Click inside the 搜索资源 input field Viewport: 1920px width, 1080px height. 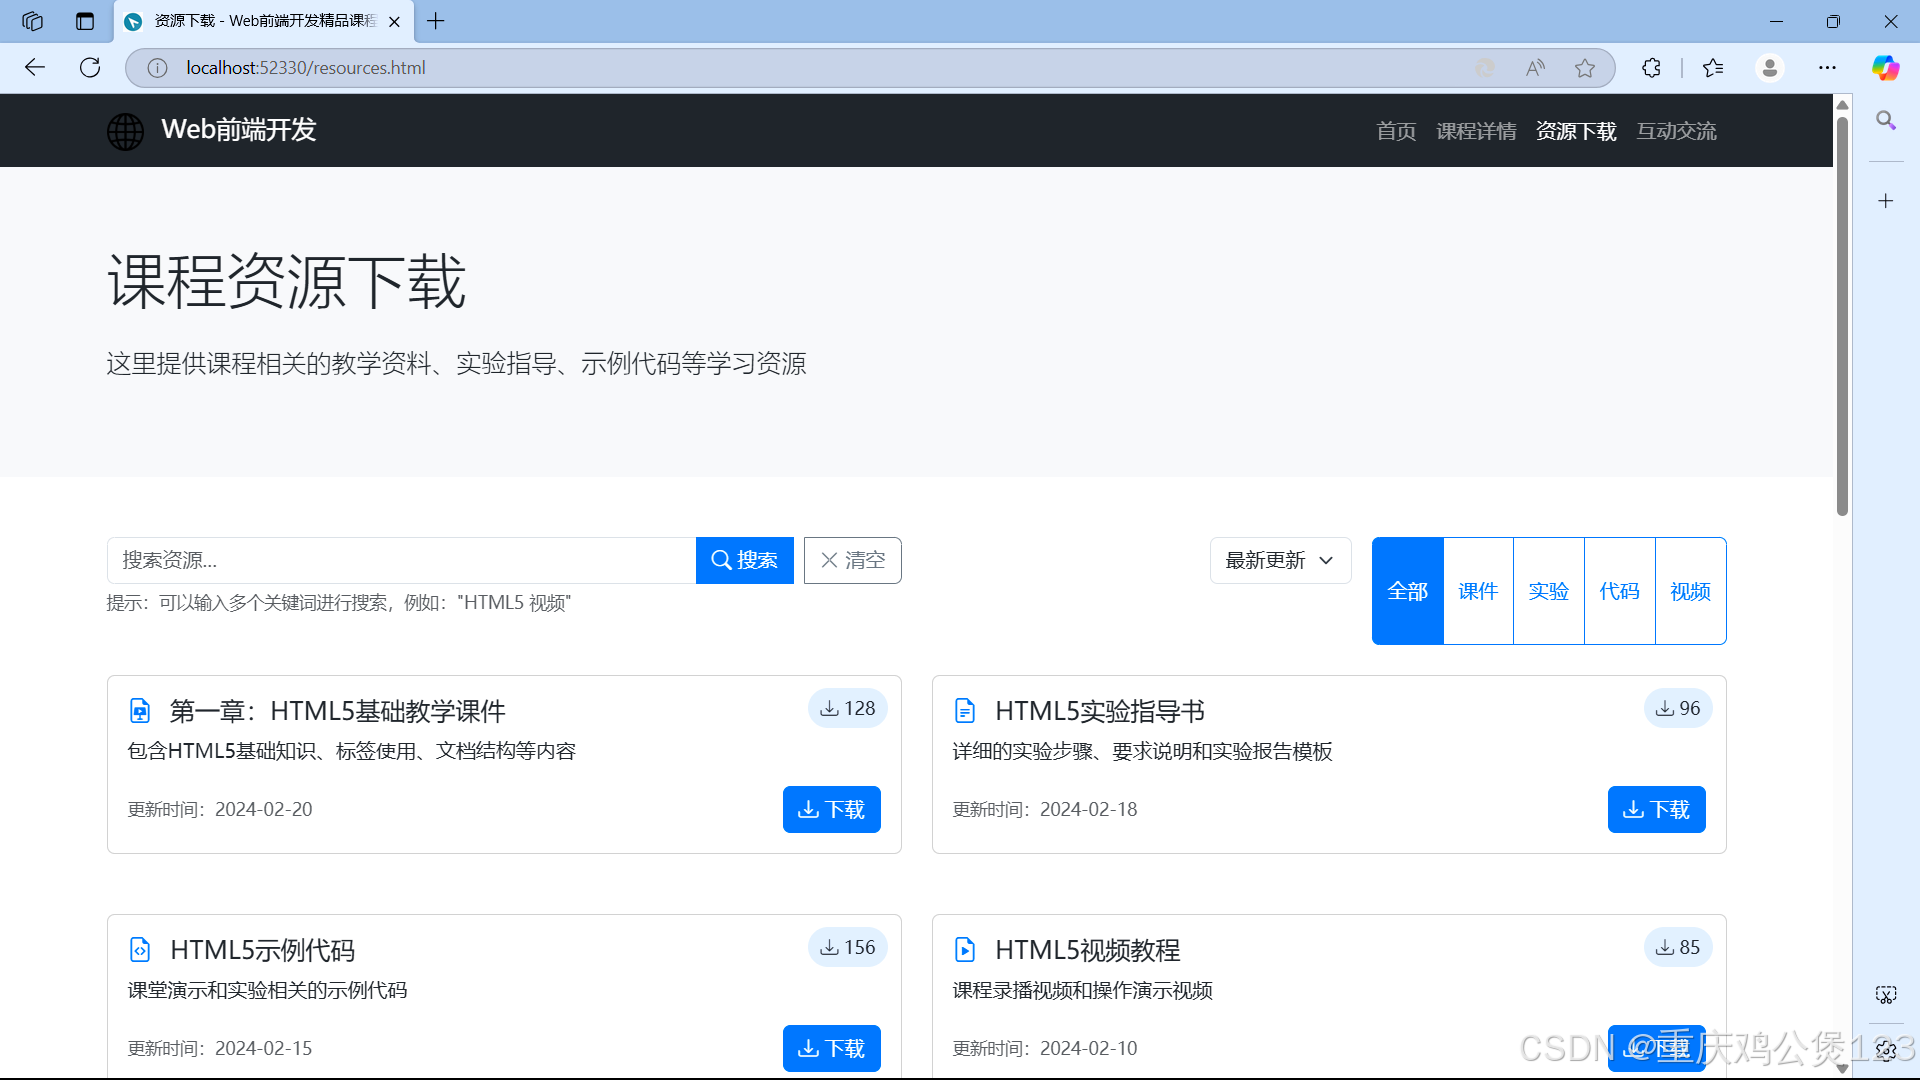click(400, 560)
